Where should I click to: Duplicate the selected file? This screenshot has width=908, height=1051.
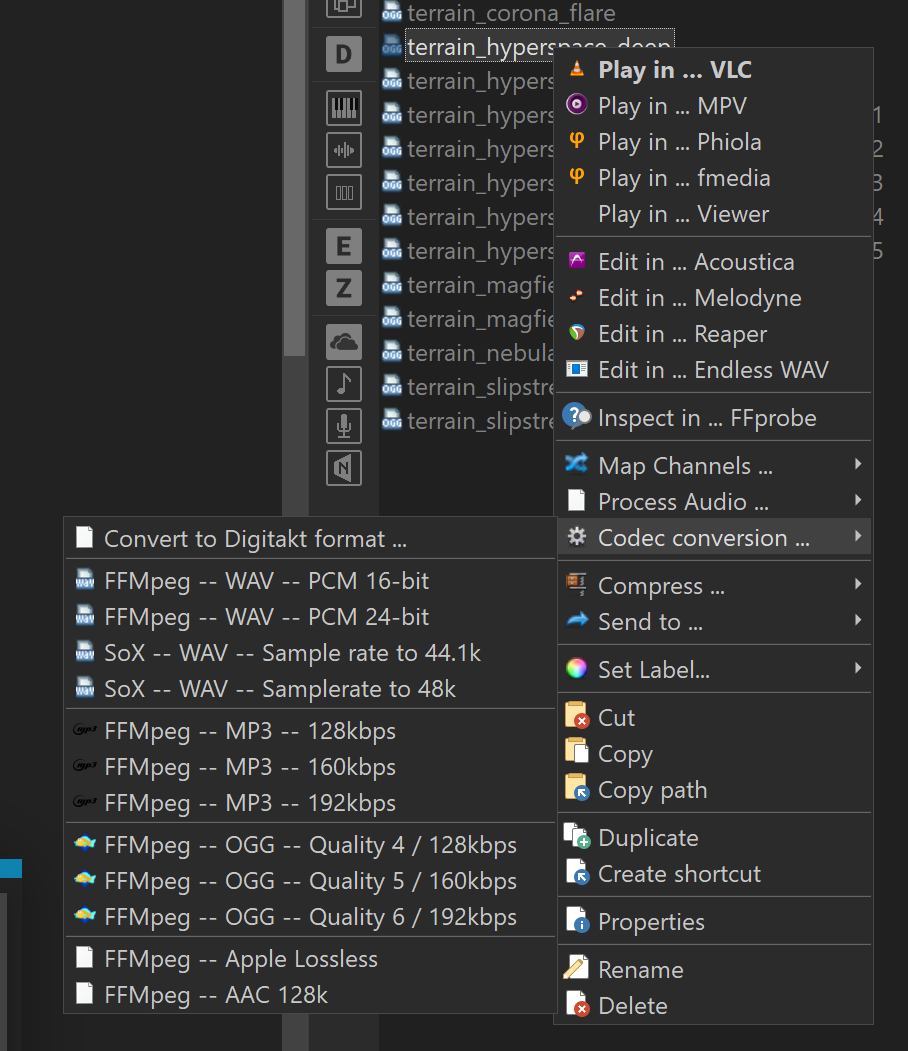pyautogui.click(x=714, y=838)
